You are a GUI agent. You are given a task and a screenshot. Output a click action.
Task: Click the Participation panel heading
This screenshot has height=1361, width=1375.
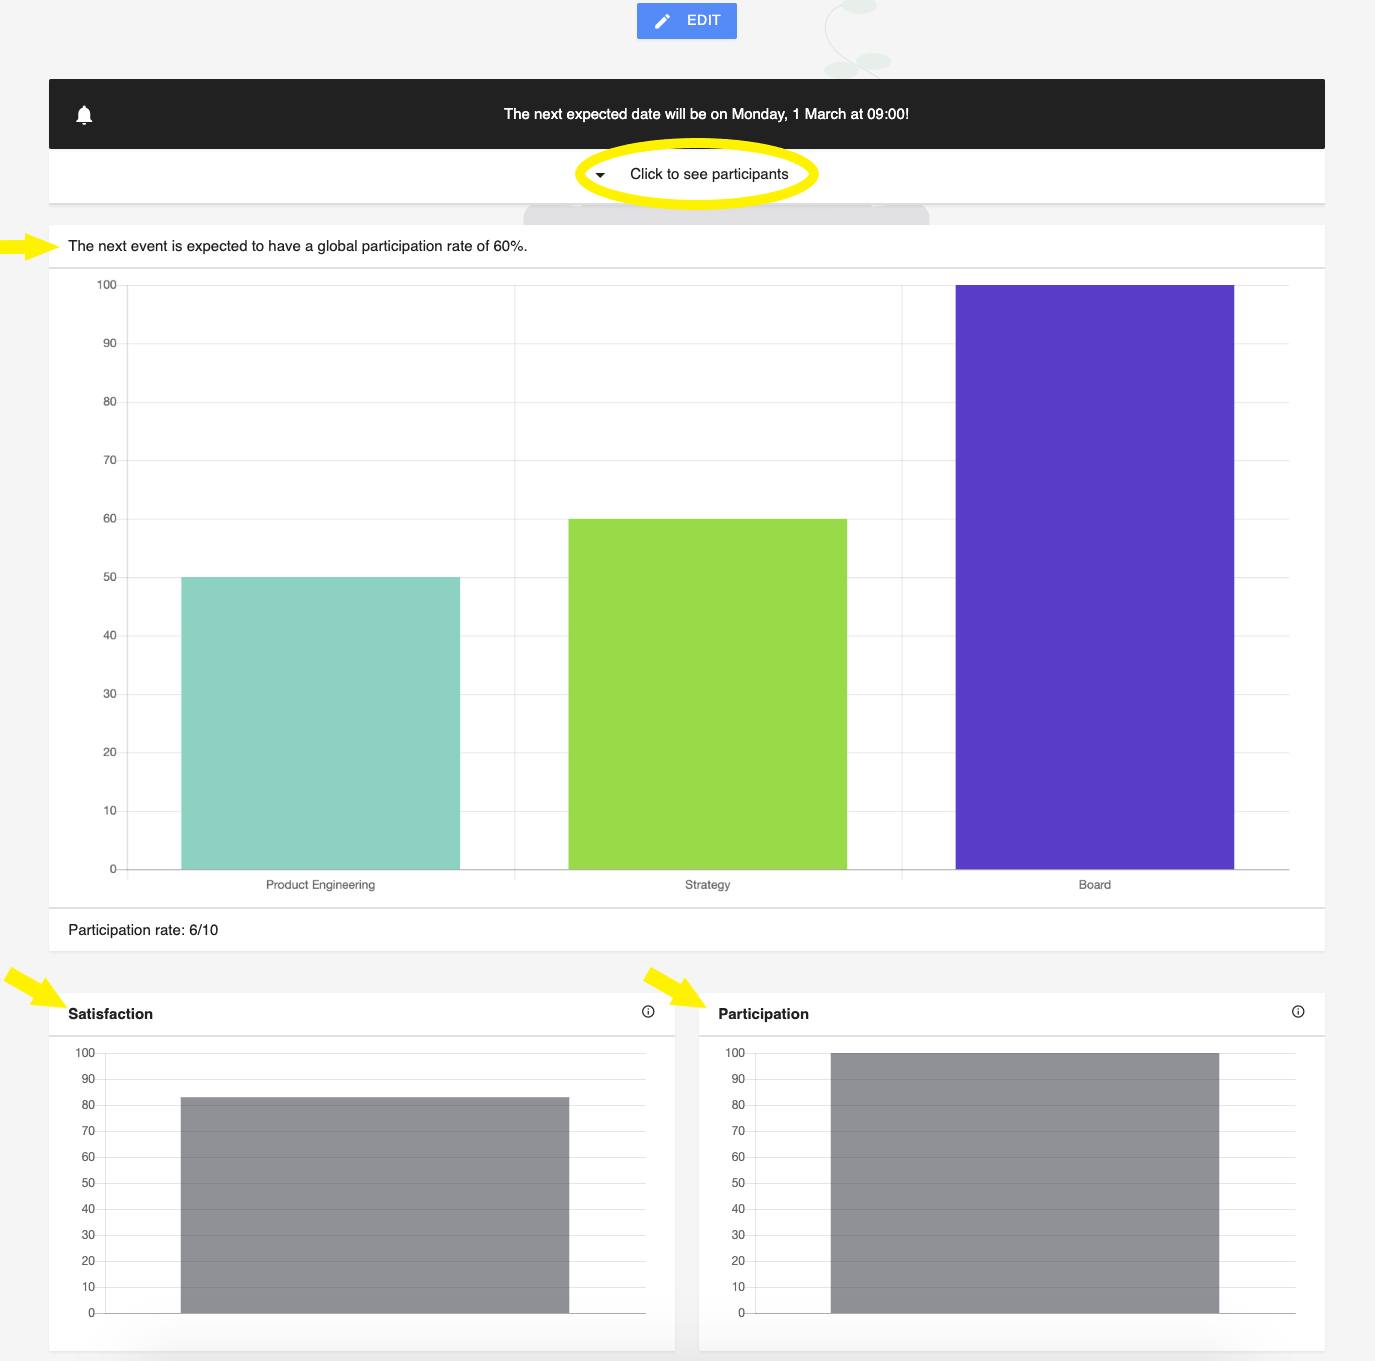763,1014
